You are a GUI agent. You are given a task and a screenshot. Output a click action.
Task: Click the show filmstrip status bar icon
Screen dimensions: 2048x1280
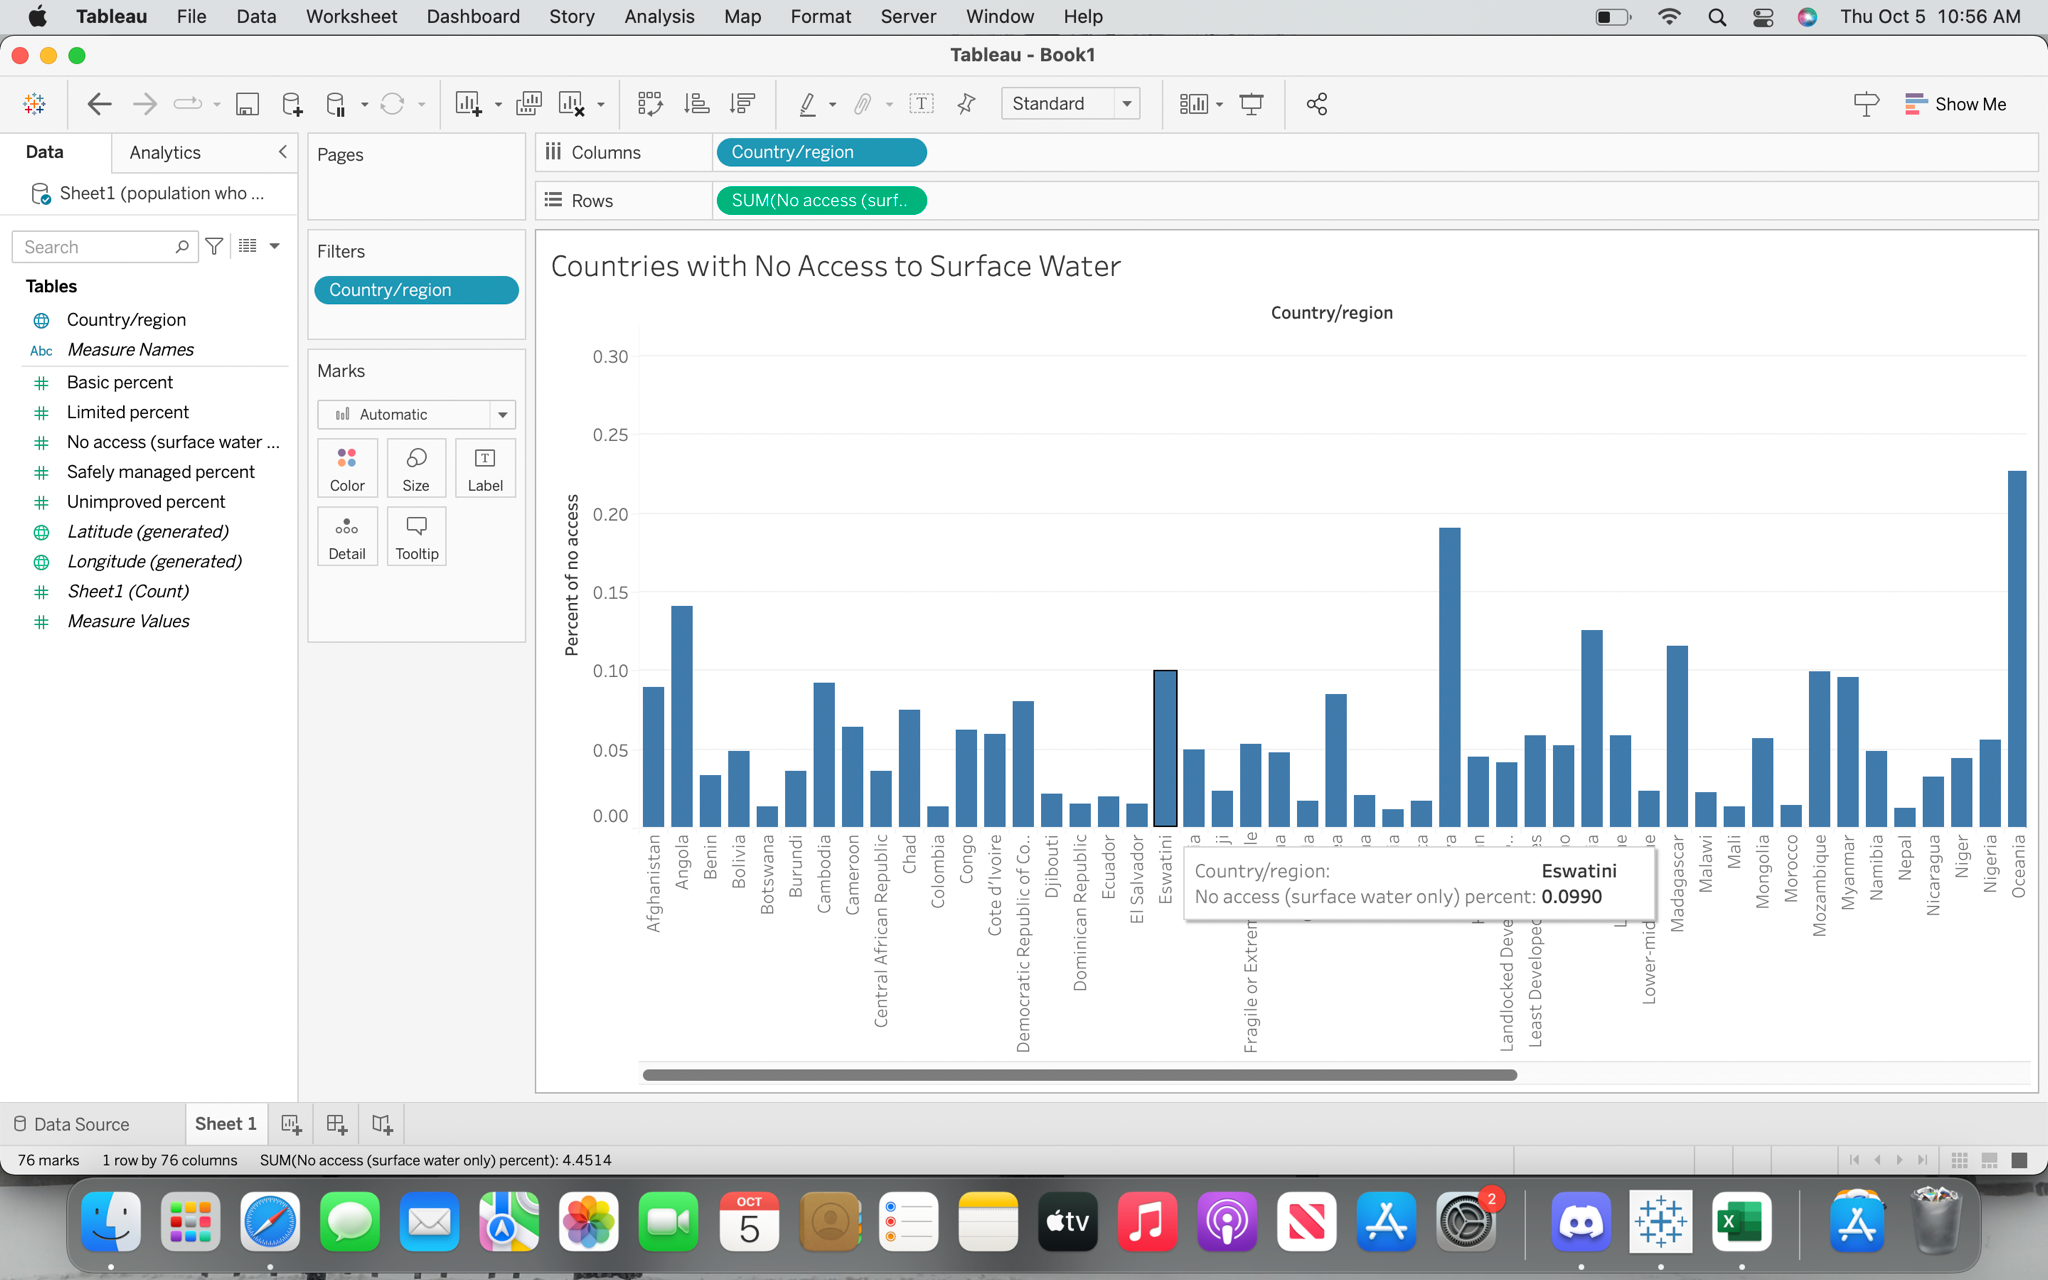[x=1990, y=1160]
